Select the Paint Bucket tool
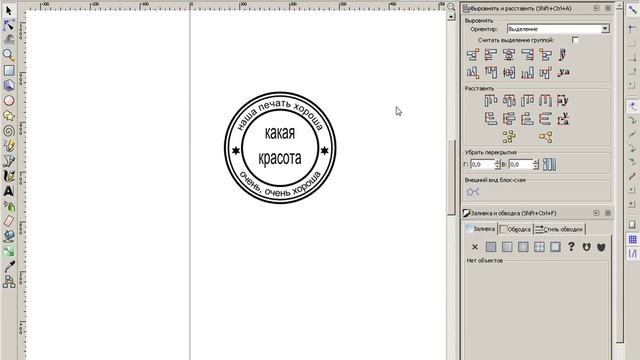The width and height of the screenshot is (640, 360). tap(9, 236)
